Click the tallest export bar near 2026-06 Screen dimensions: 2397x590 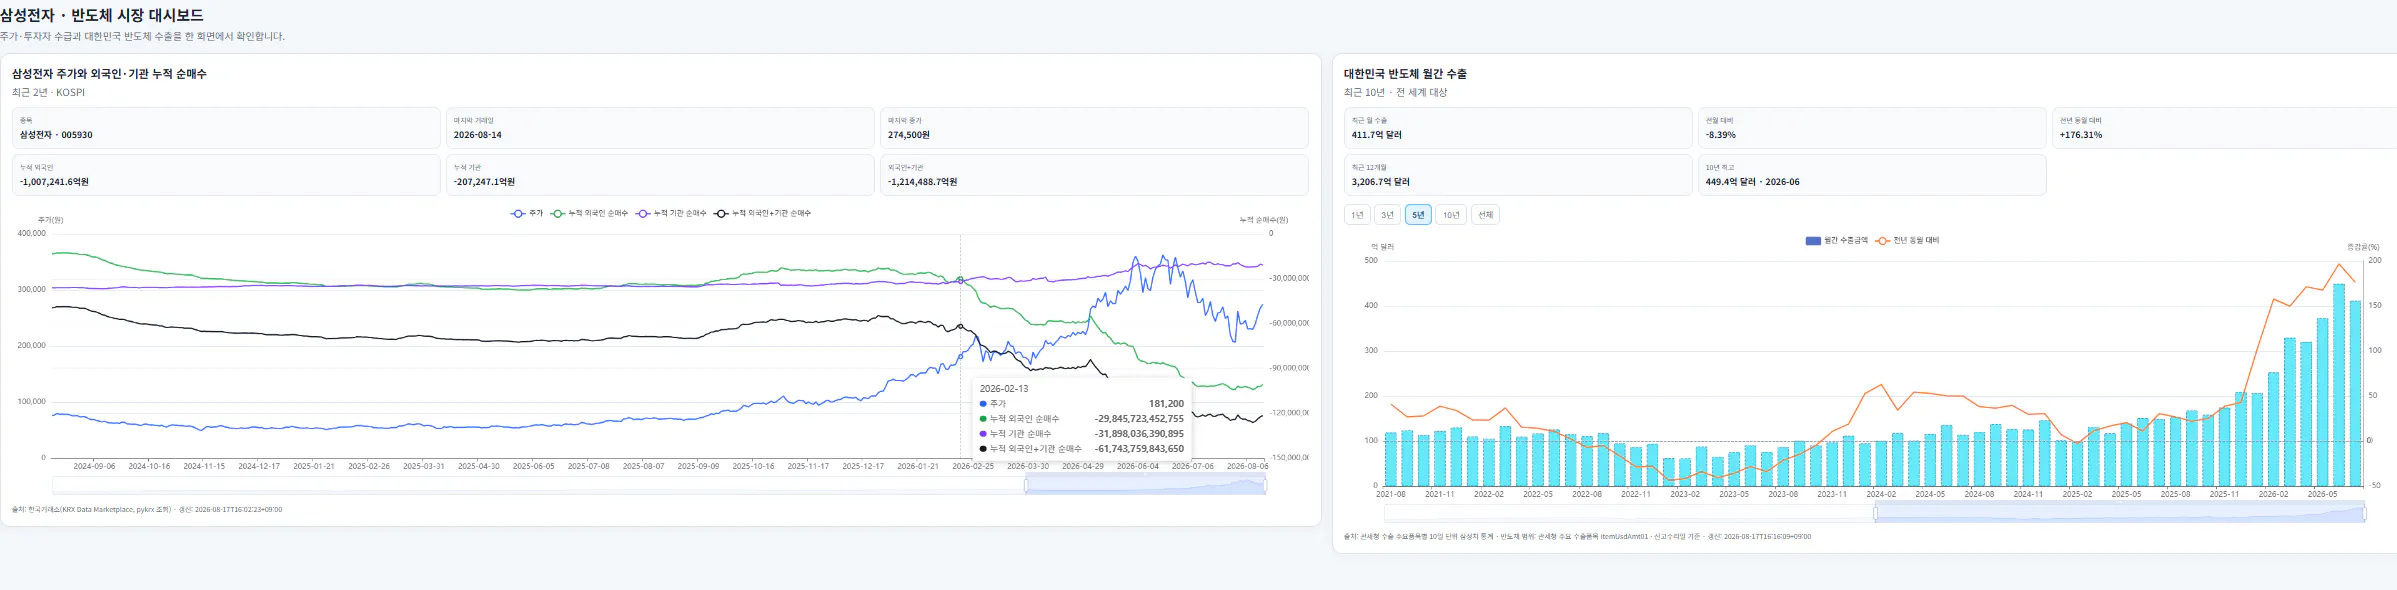click(2339, 385)
